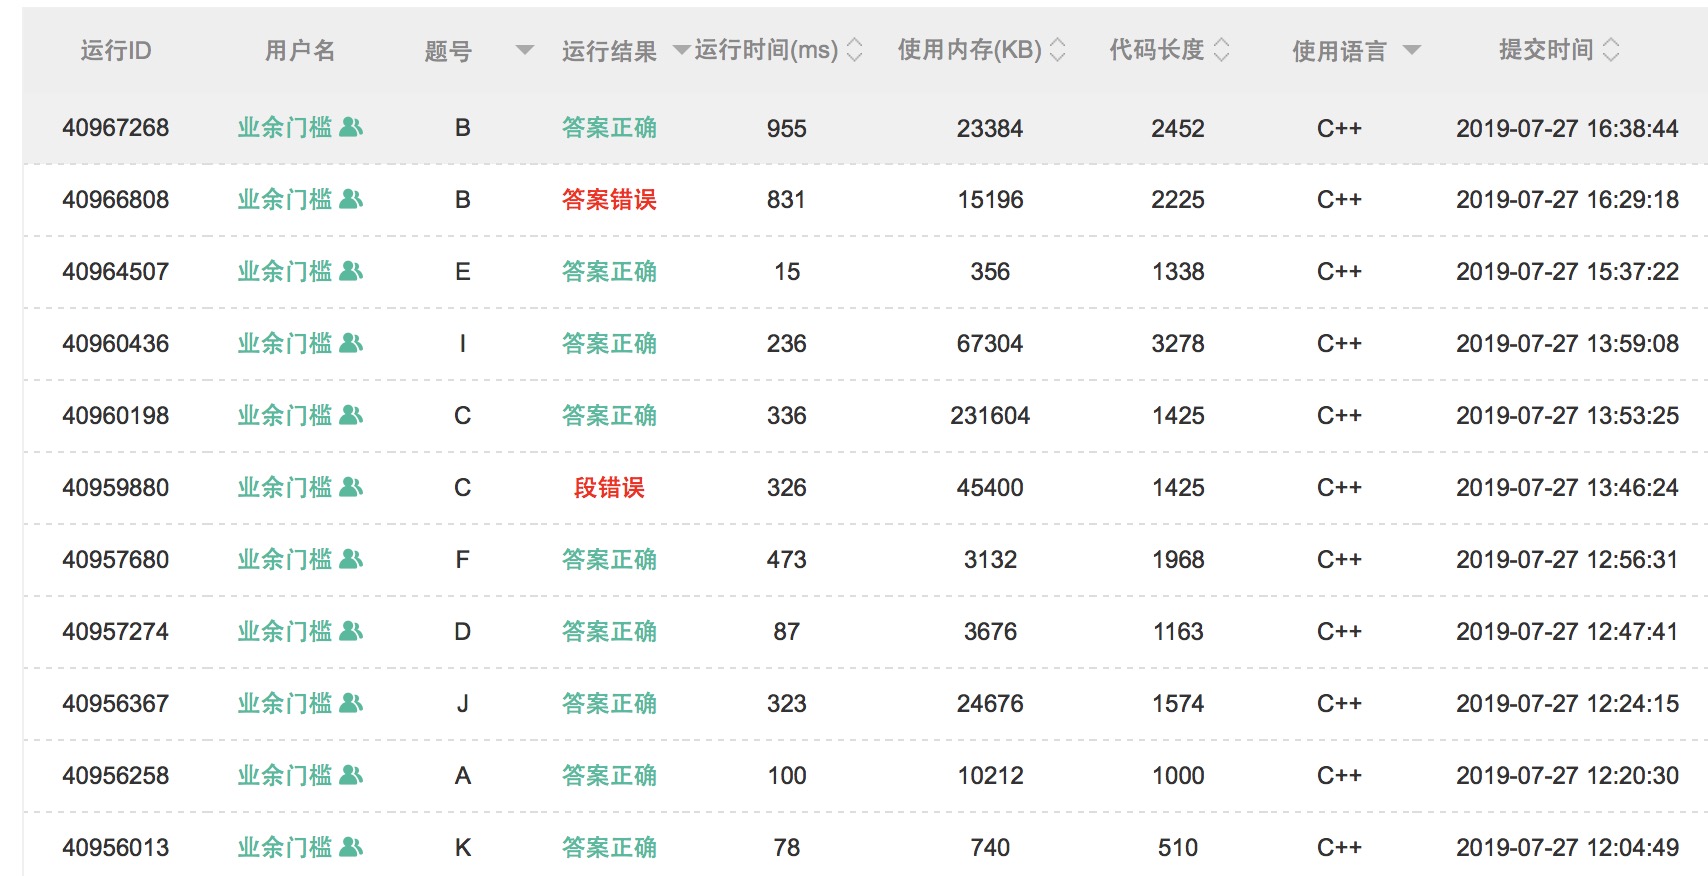This screenshot has width=1708, height=876.
Task: Click the sort icon beside 使用内存(KB)
Action: click(x=1057, y=50)
